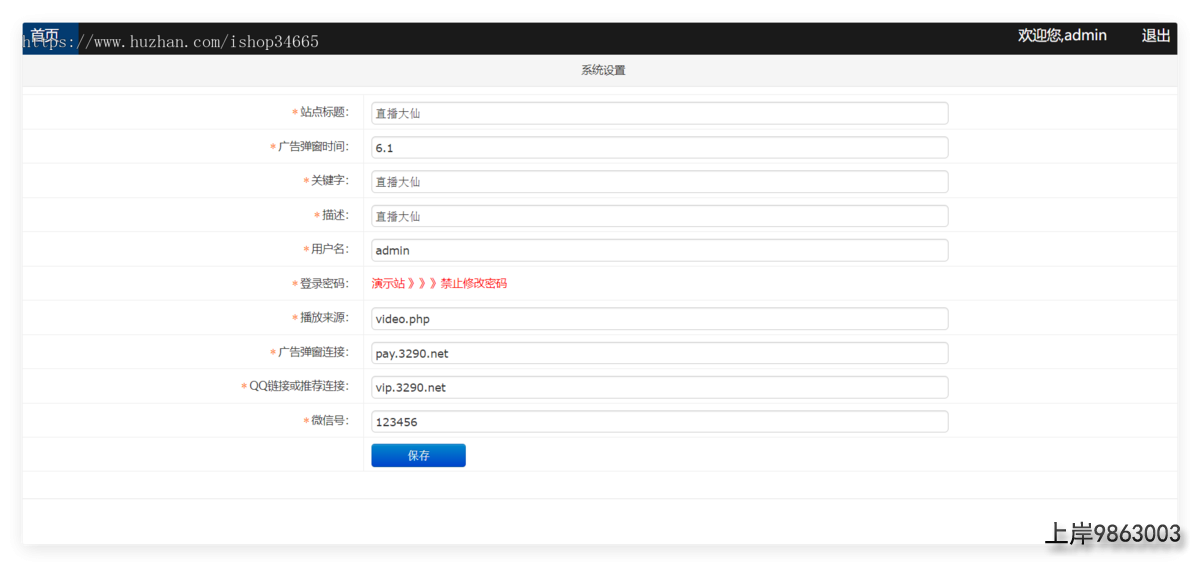
Task: Log out via the 退出 link
Action: point(1156,36)
